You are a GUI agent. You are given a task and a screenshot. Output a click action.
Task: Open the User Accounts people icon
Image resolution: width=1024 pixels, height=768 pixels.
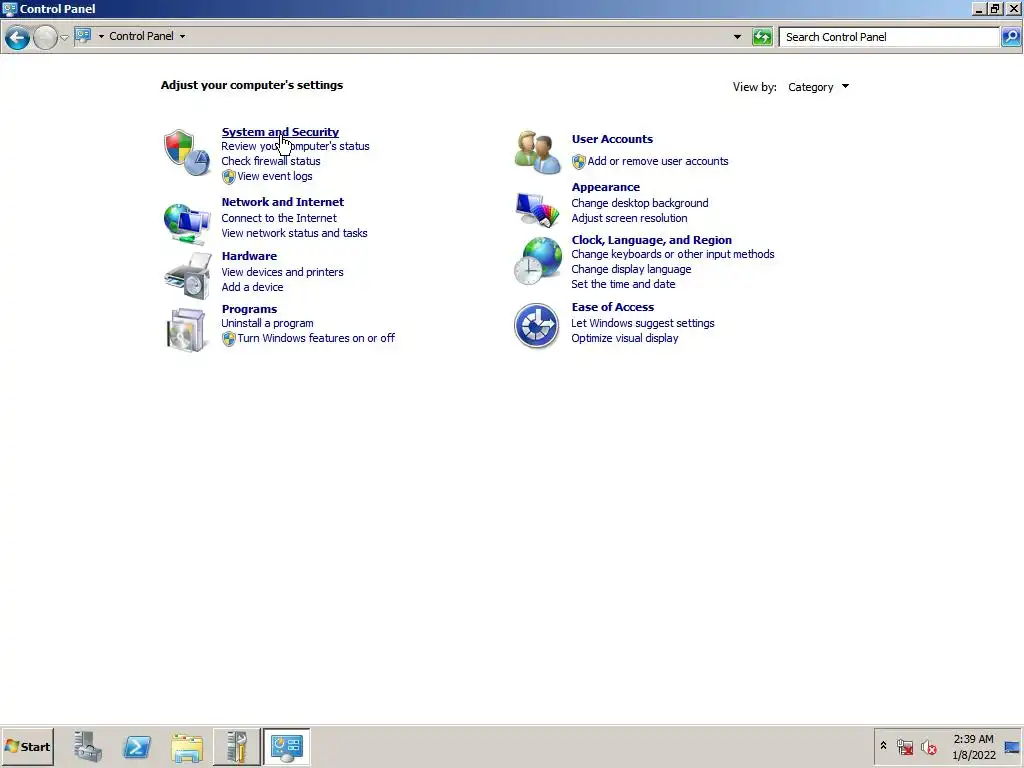click(537, 152)
